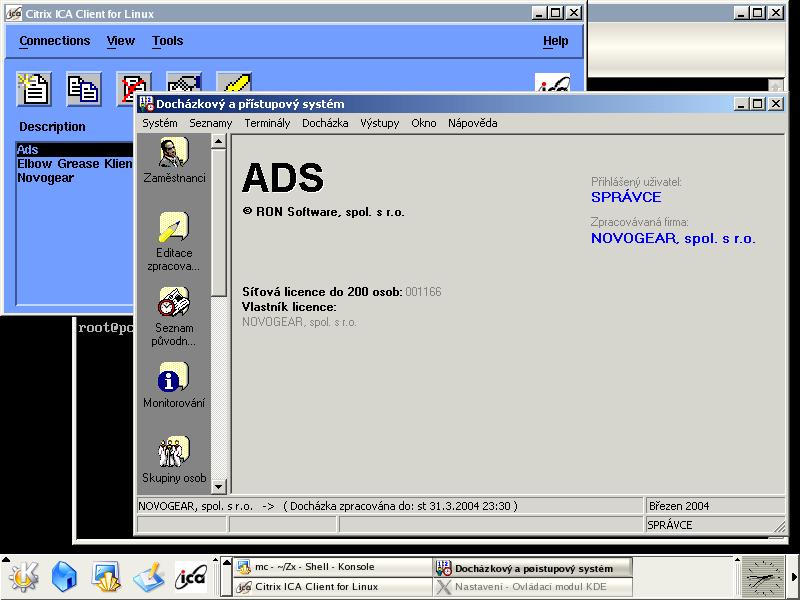800x600 pixels.
Task: Select the Elbow Grease Klien connection entry
Action: 74,164
